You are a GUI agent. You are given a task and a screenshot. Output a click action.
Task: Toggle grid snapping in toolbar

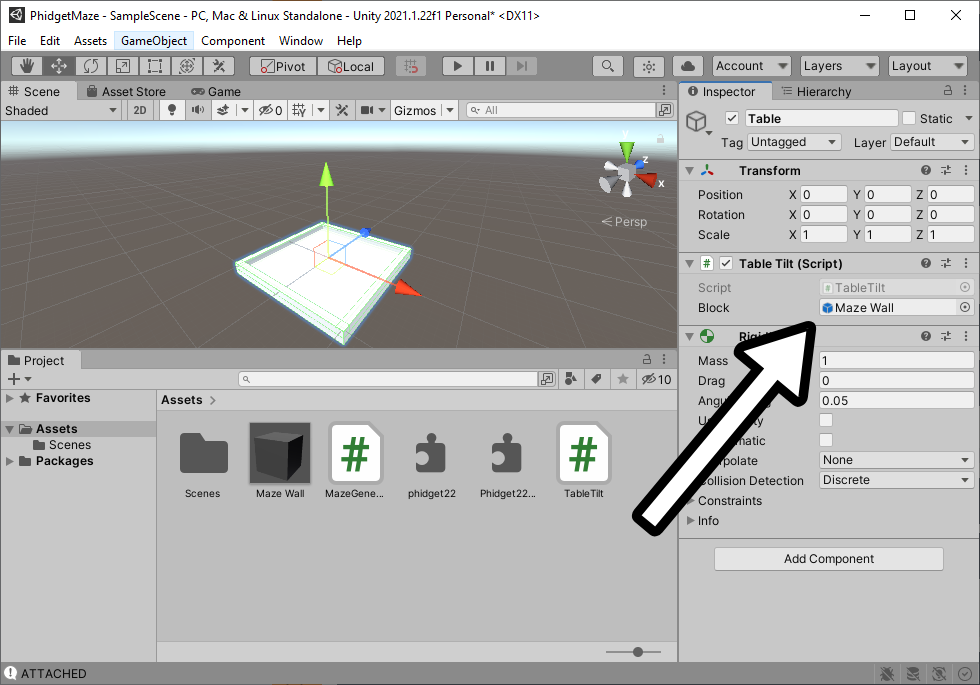pyautogui.click(x=411, y=66)
